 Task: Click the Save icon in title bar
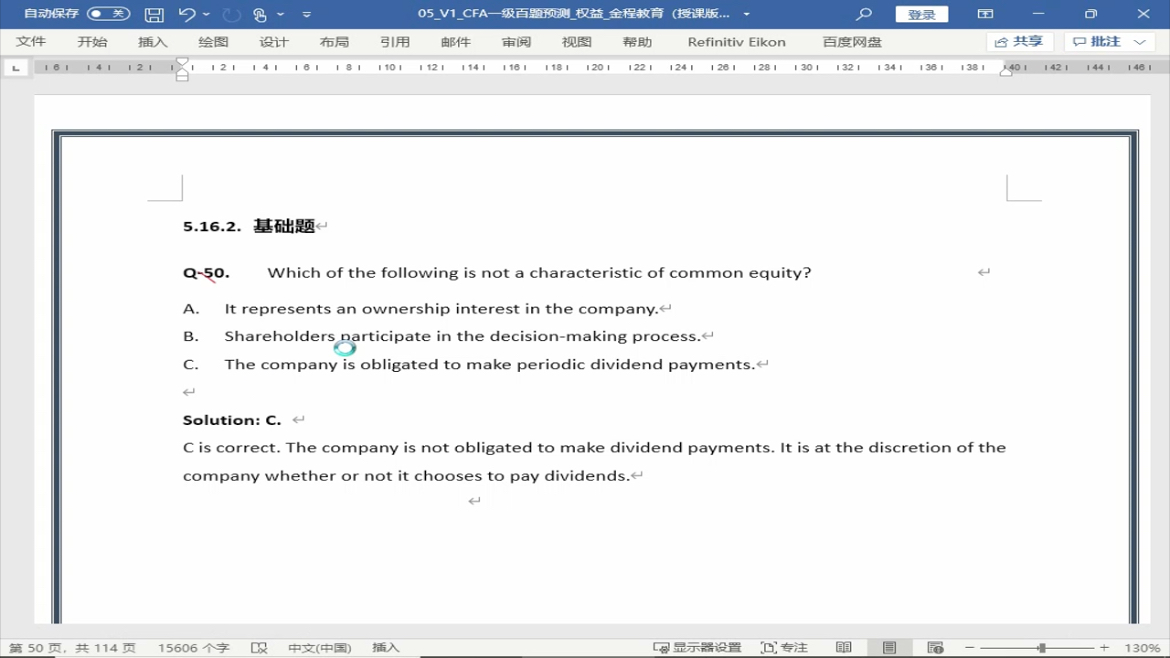[x=154, y=14]
